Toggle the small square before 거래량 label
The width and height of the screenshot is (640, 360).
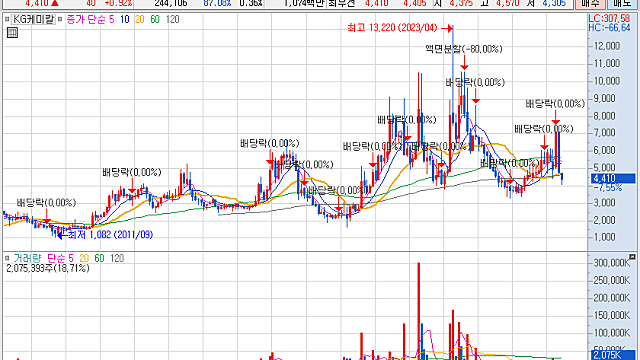[7, 258]
